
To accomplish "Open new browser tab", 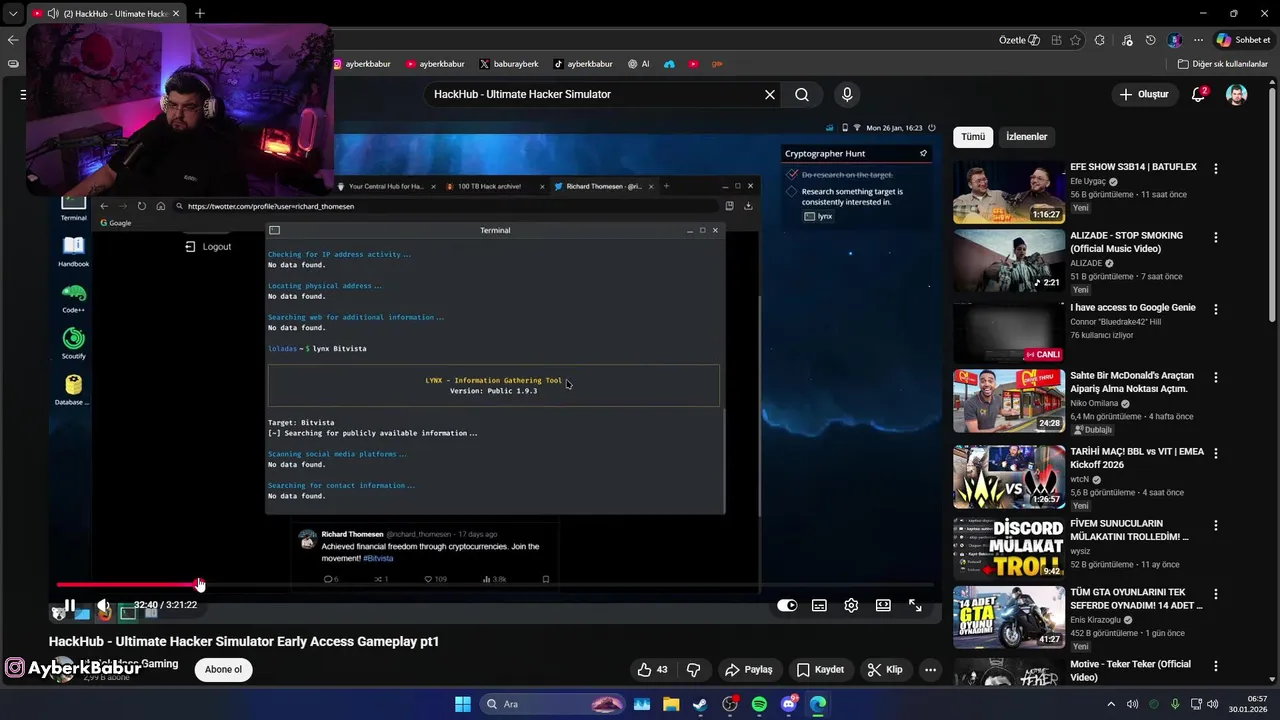I will tap(200, 13).
